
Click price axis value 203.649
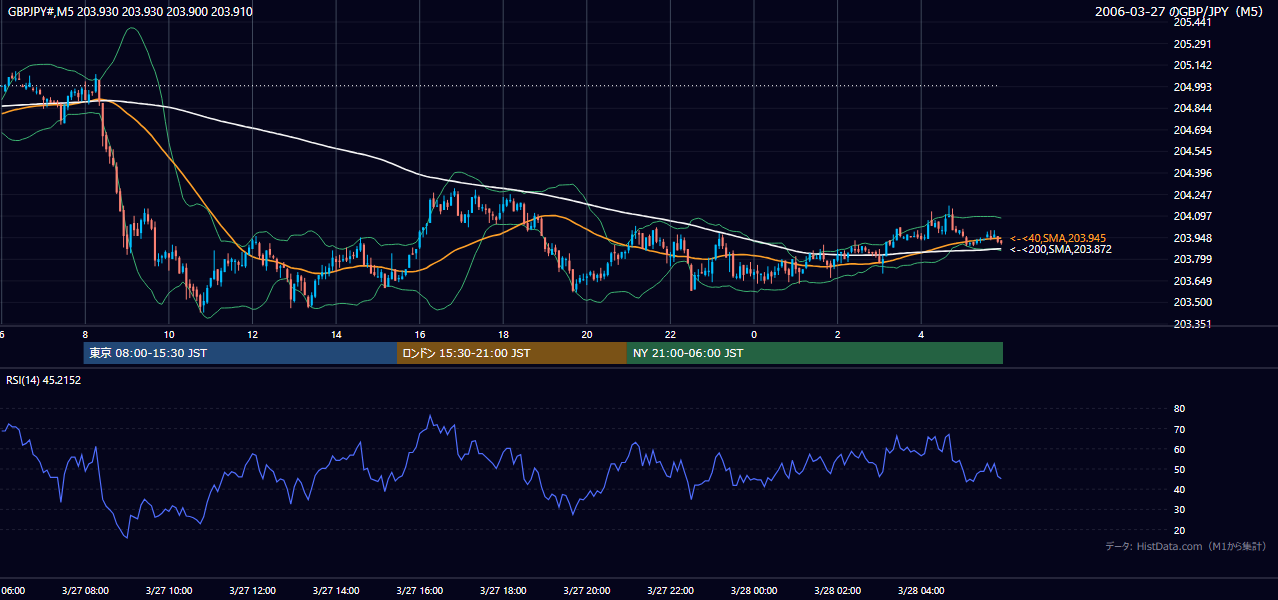coord(1193,281)
